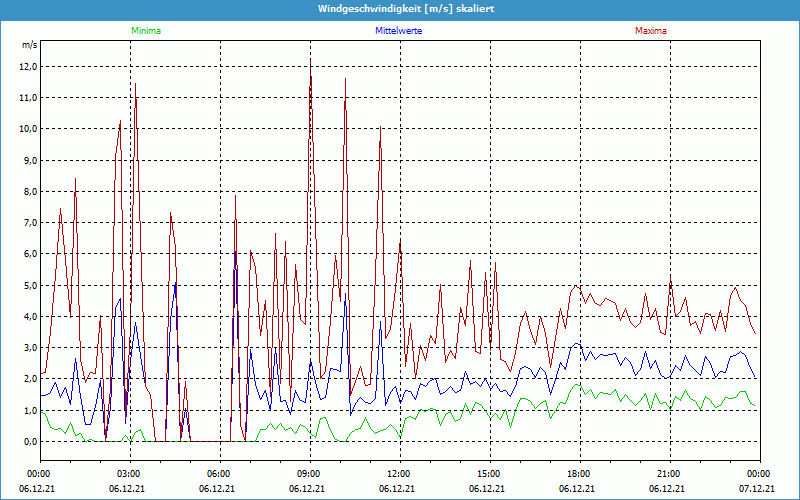Select the 10,0 value on y-axis

point(28,129)
